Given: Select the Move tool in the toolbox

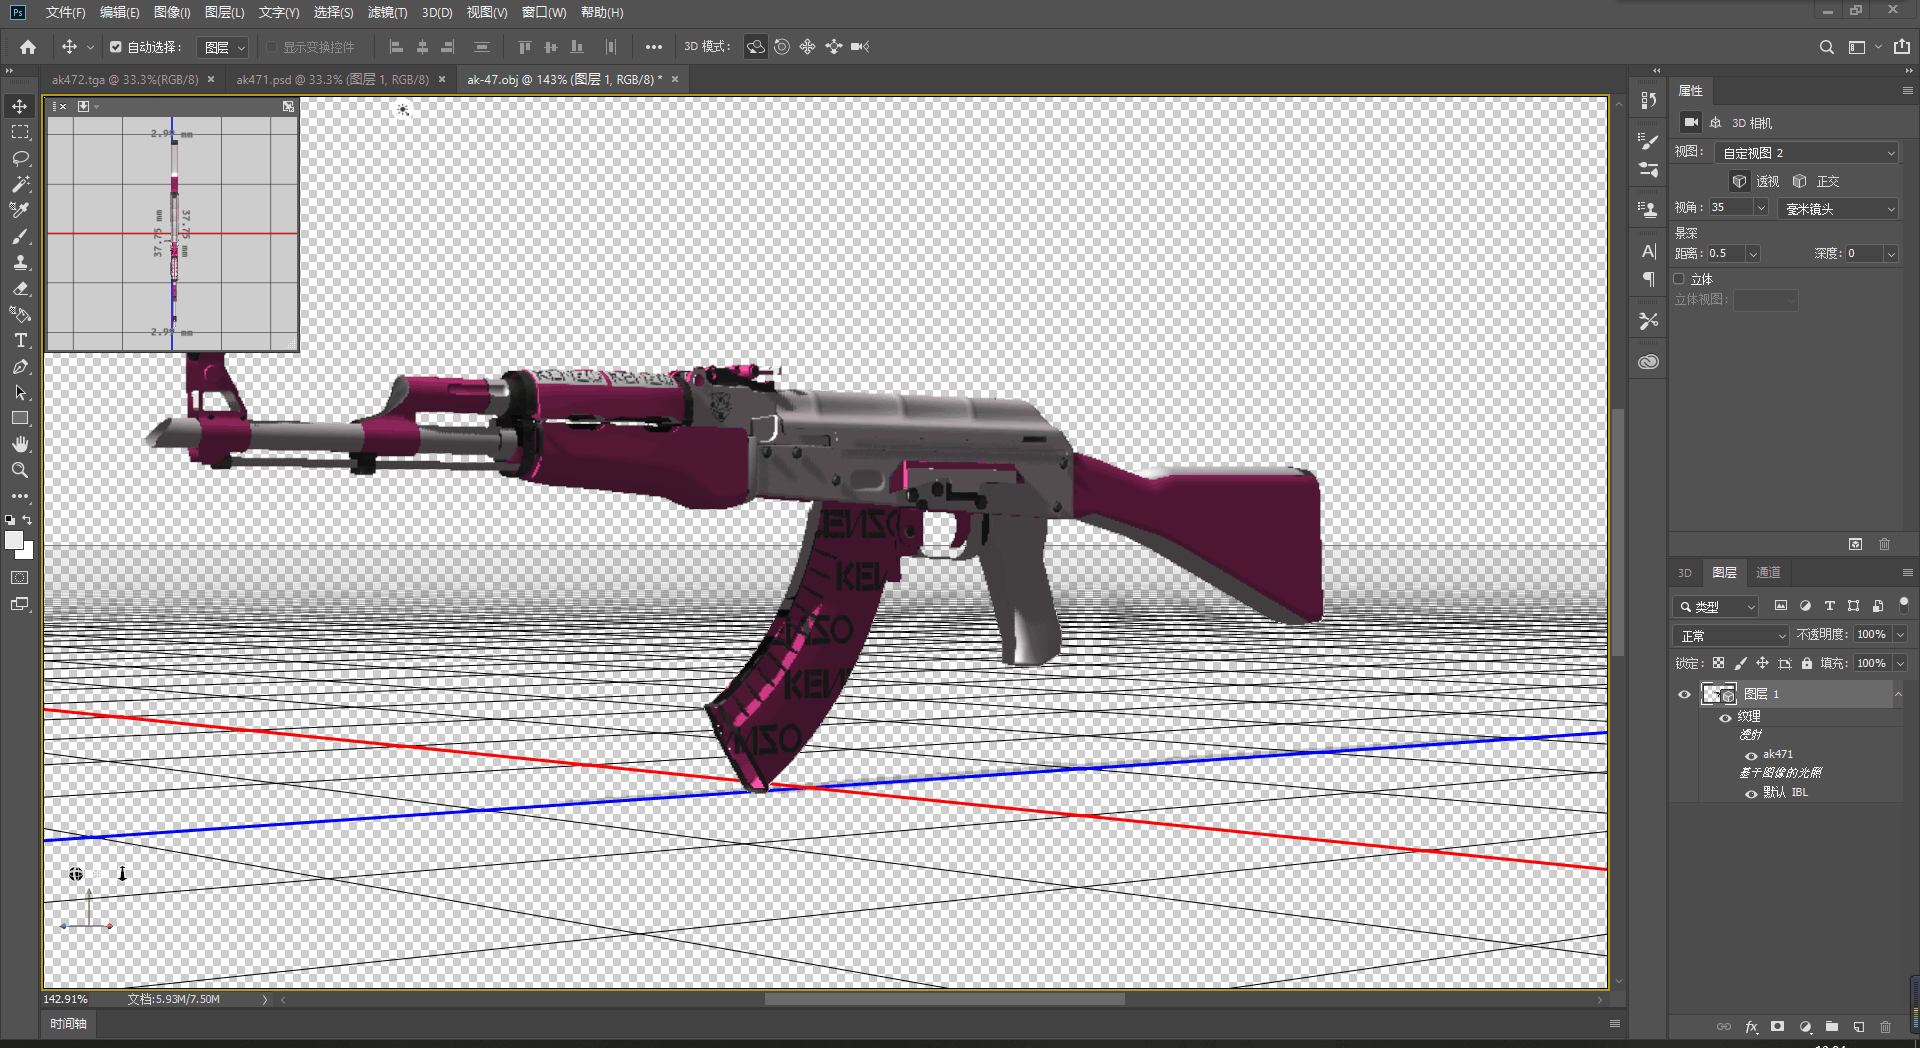Looking at the screenshot, I should click(20, 106).
